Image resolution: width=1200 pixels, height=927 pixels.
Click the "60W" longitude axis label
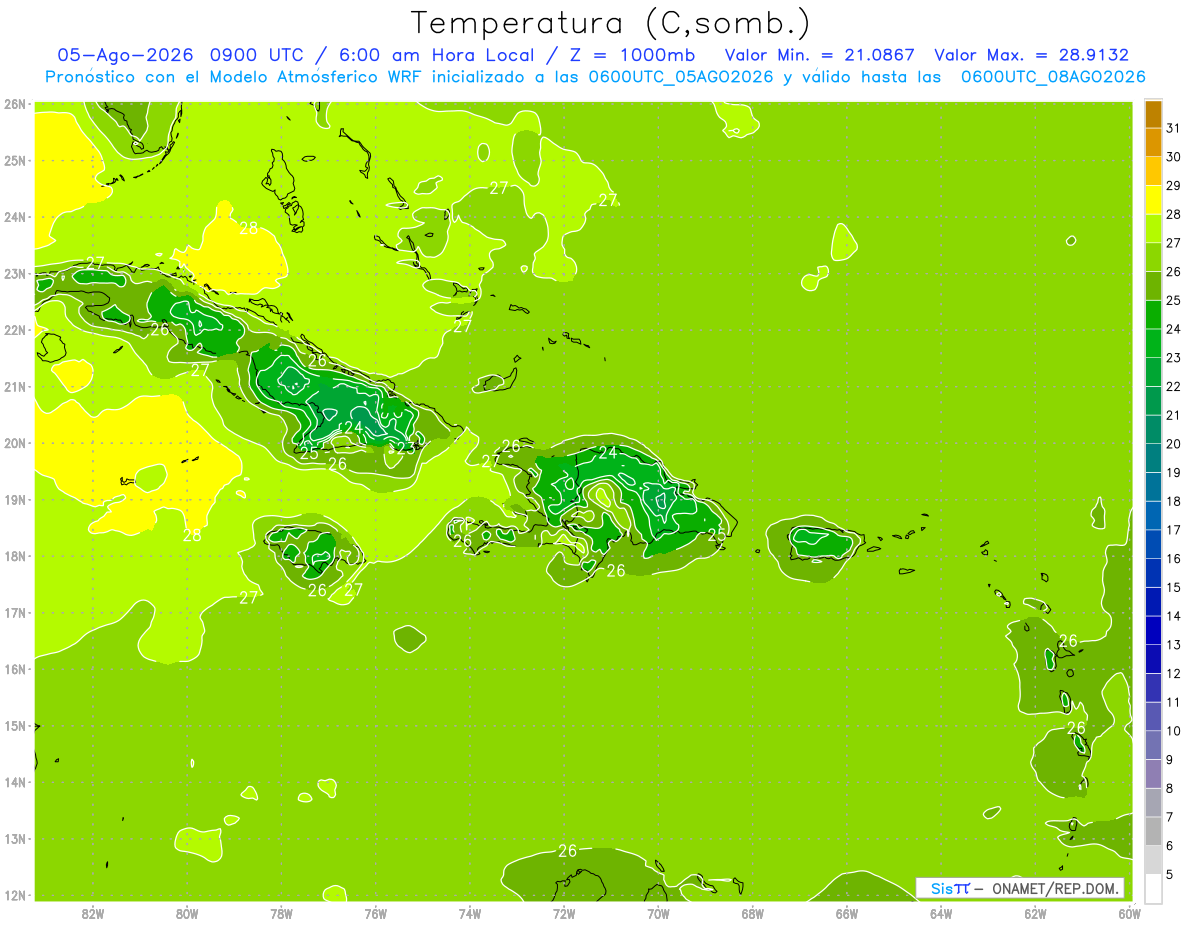[1129, 913]
